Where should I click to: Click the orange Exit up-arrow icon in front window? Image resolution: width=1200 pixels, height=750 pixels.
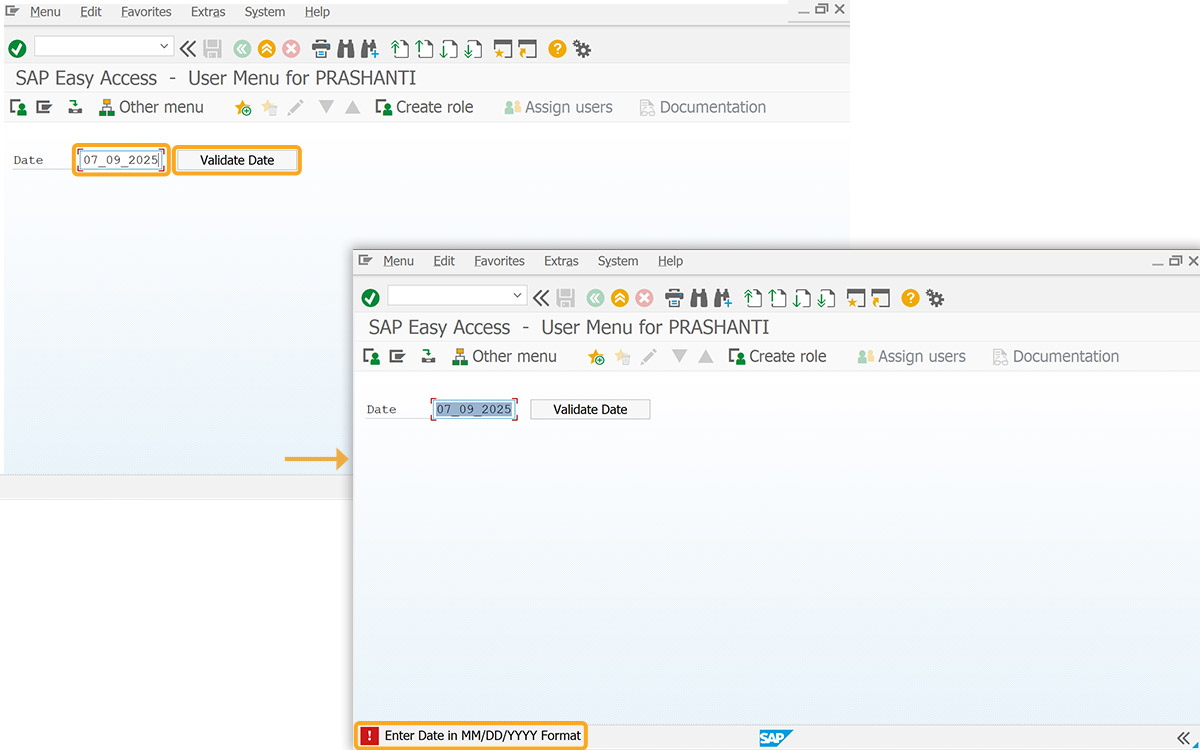[x=620, y=297]
